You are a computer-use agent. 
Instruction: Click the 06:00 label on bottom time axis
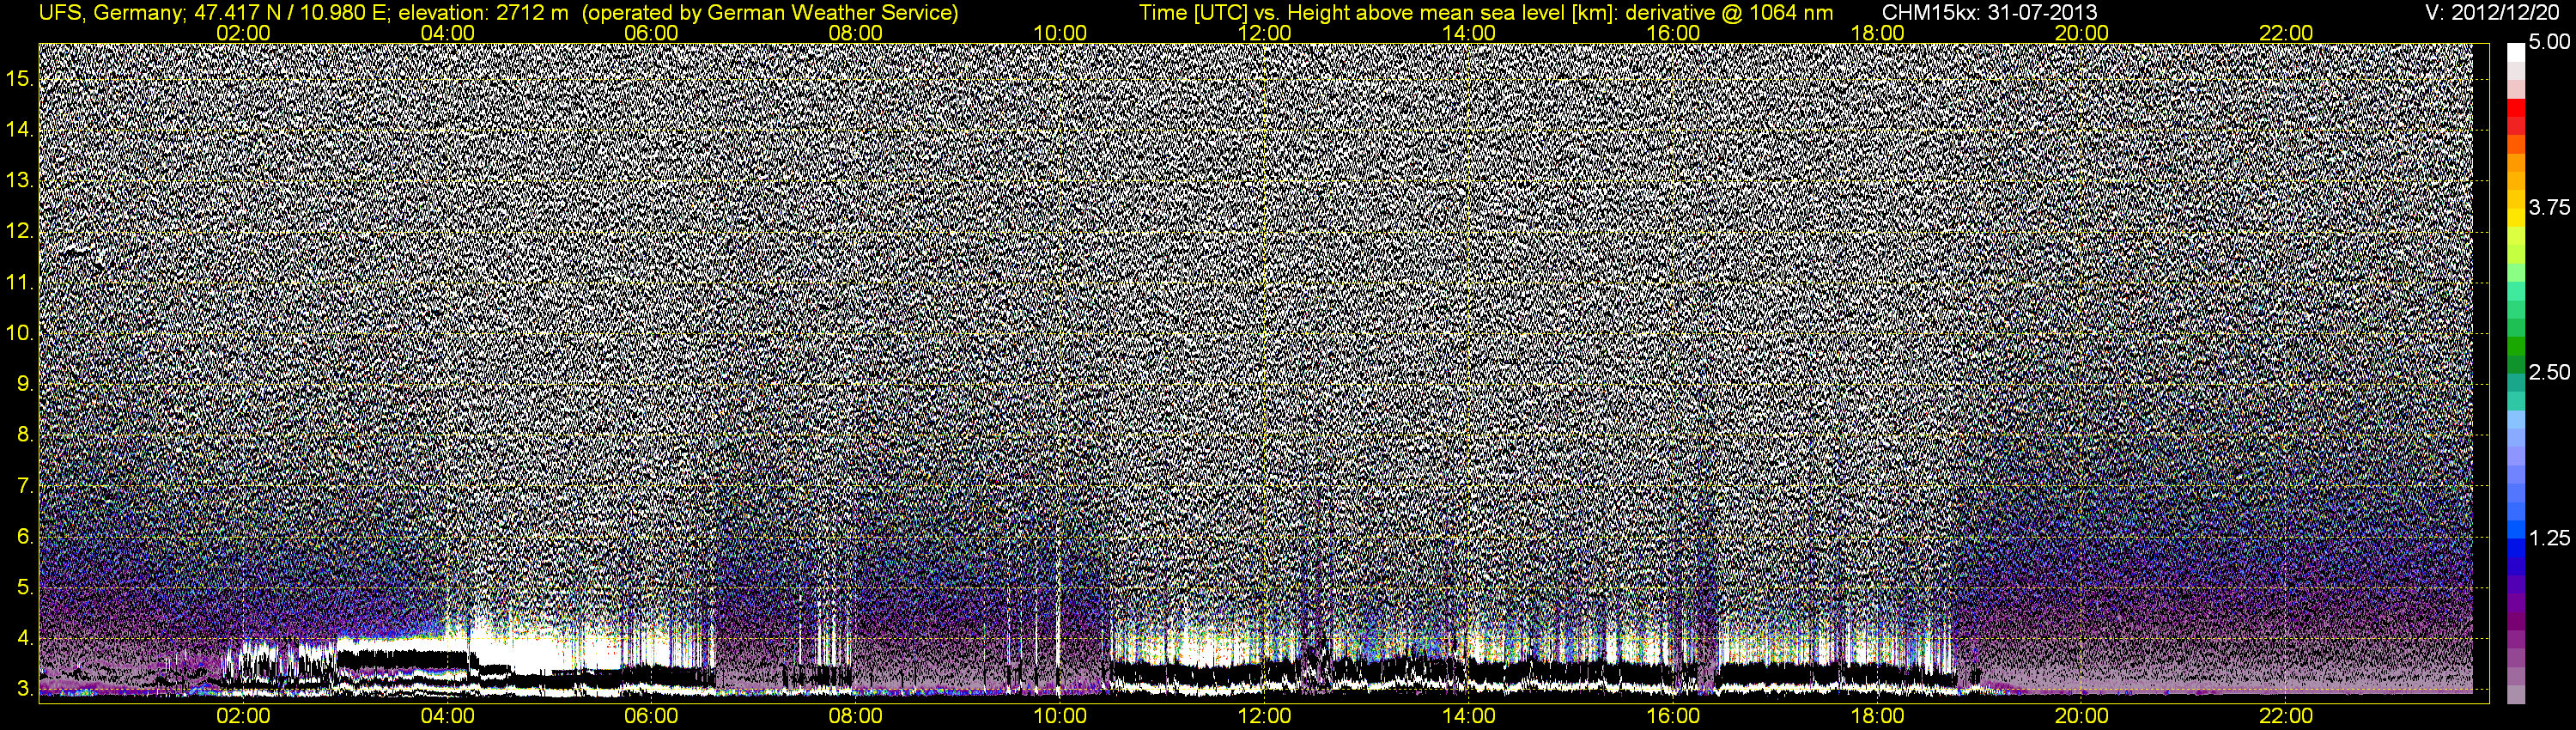tap(651, 716)
